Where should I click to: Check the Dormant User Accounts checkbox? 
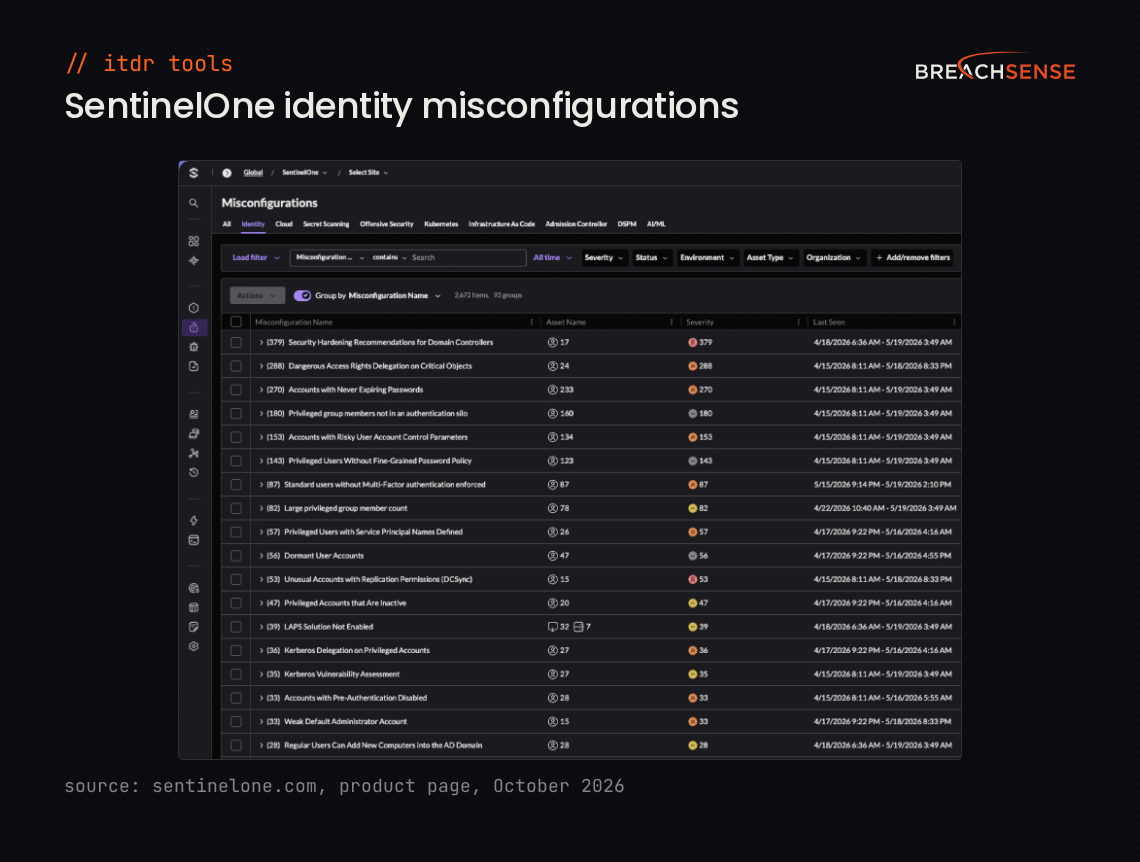[x=236, y=556]
